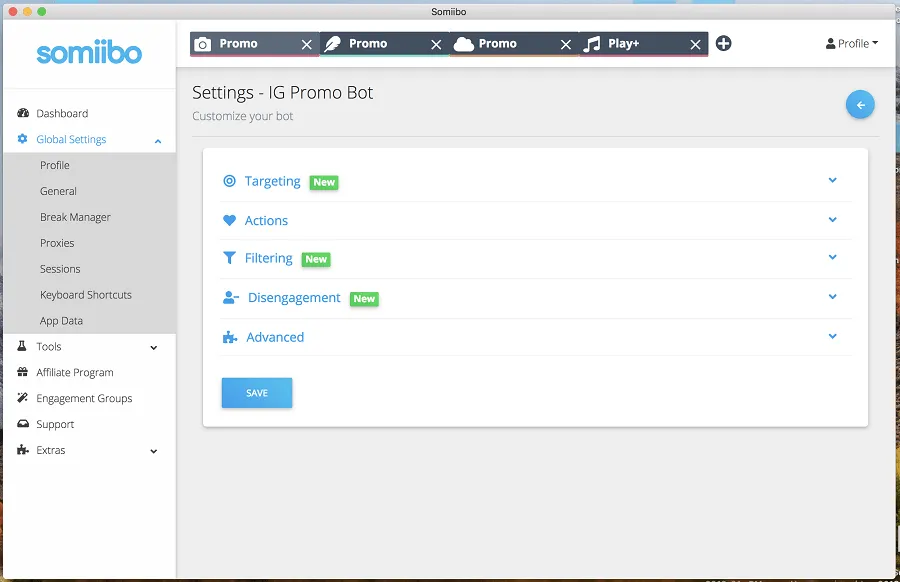
Task: Select the SoundCloud cloud icon on third Promo tab
Action: point(462,43)
